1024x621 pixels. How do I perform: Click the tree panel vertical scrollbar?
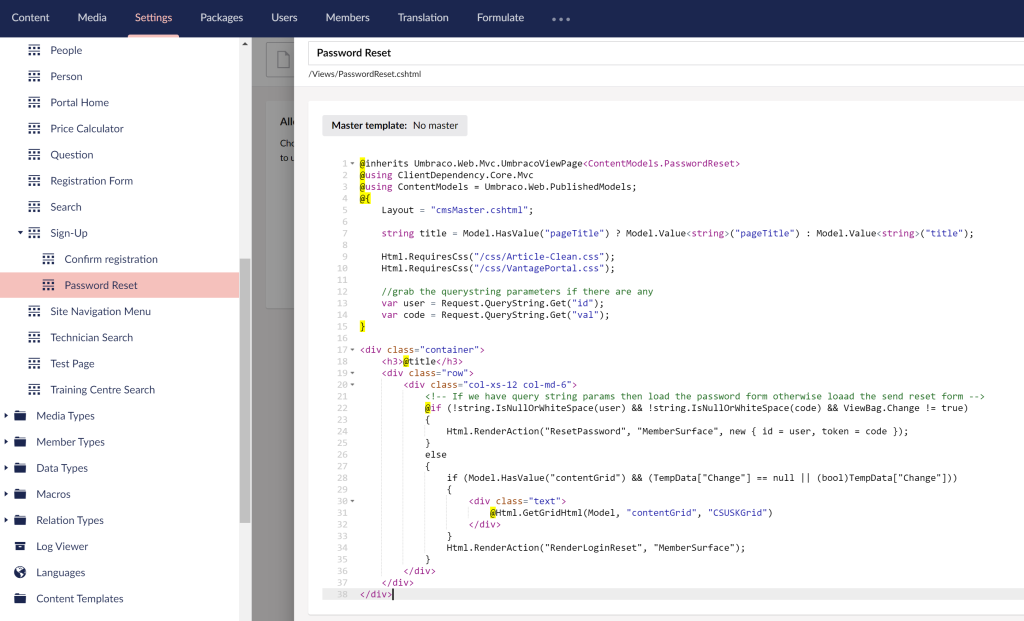pyautogui.click(x=245, y=390)
